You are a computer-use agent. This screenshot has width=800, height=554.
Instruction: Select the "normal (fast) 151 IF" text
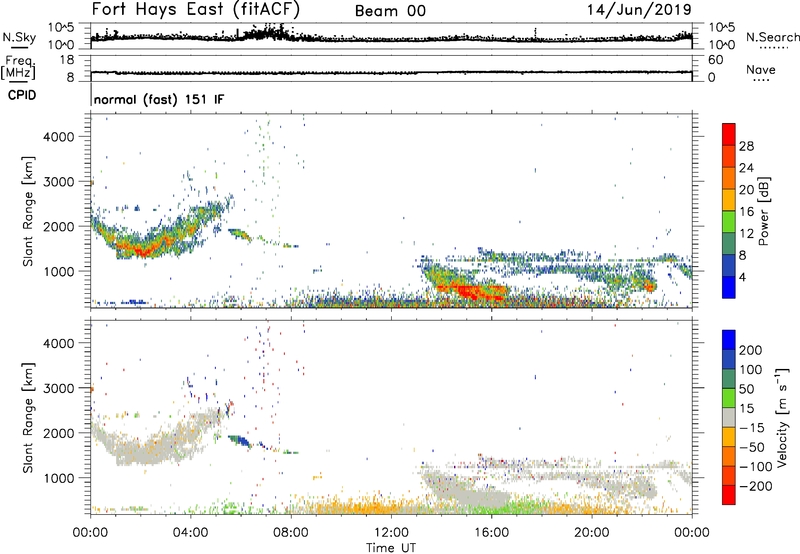159,99
